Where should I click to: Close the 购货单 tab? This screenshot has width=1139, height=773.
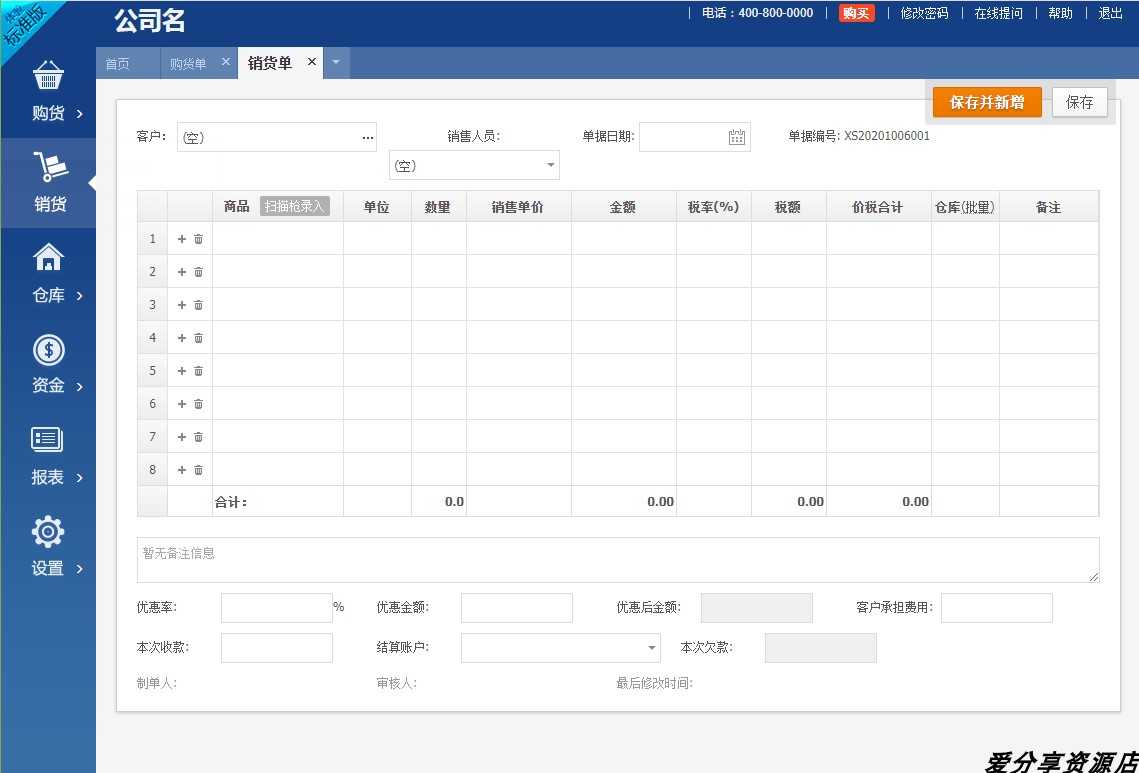coord(225,62)
